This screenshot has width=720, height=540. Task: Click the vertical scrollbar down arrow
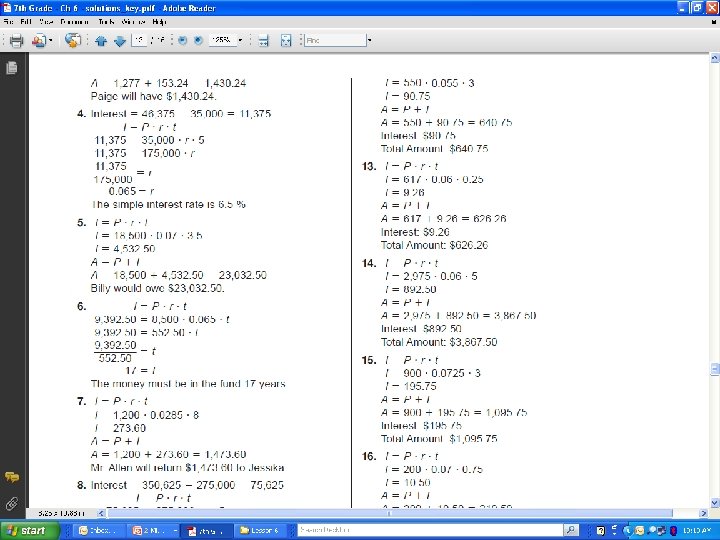(714, 503)
